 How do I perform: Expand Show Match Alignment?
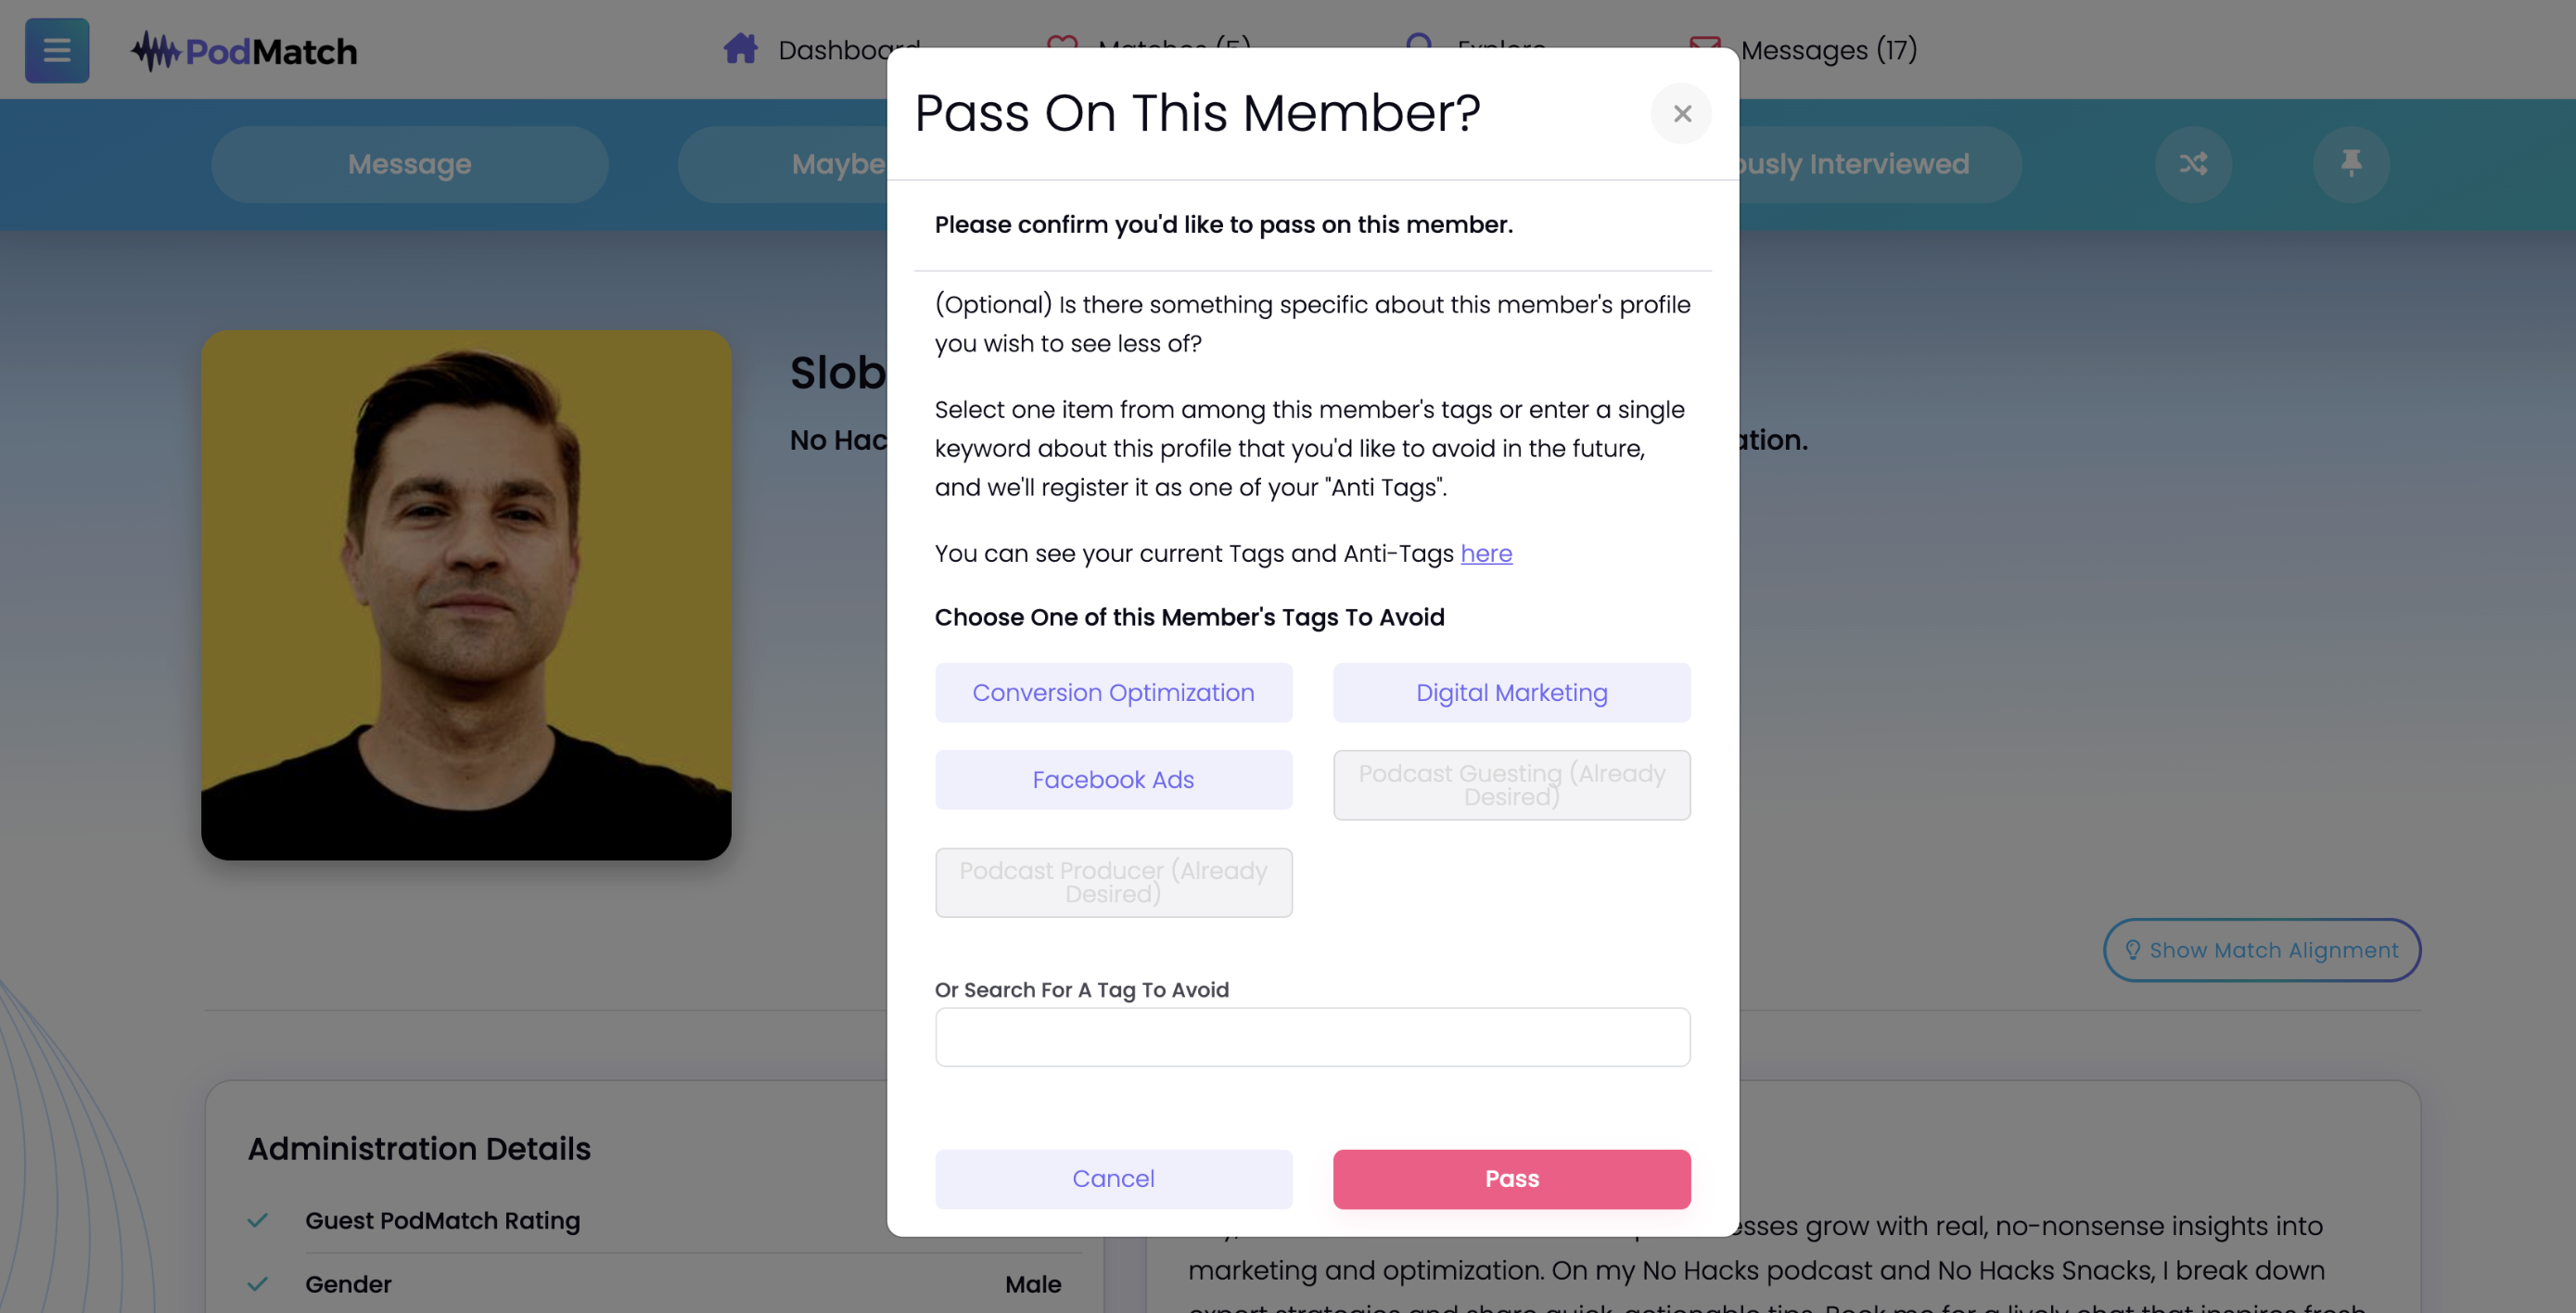tap(2262, 949)
